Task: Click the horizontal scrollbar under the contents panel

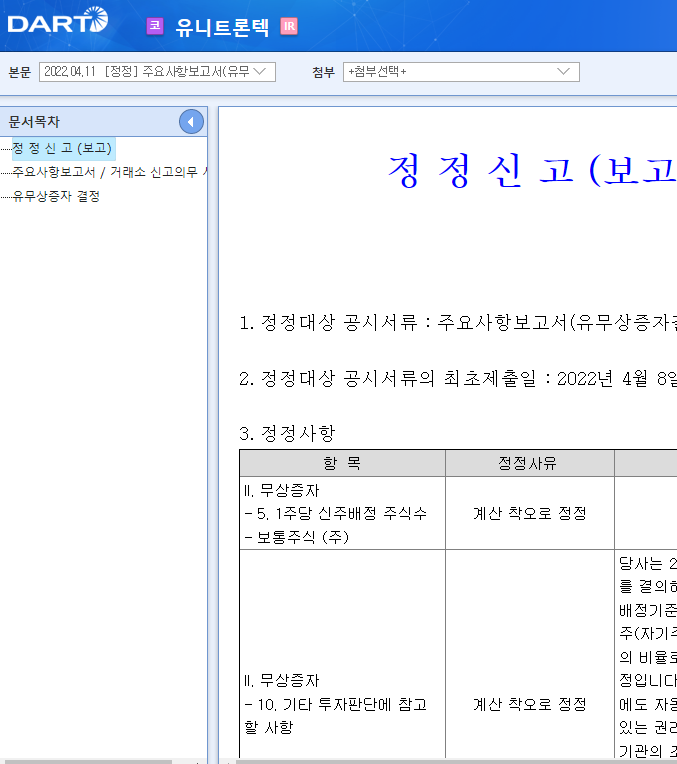Action: pyautogui.click(x=86, y=761)
